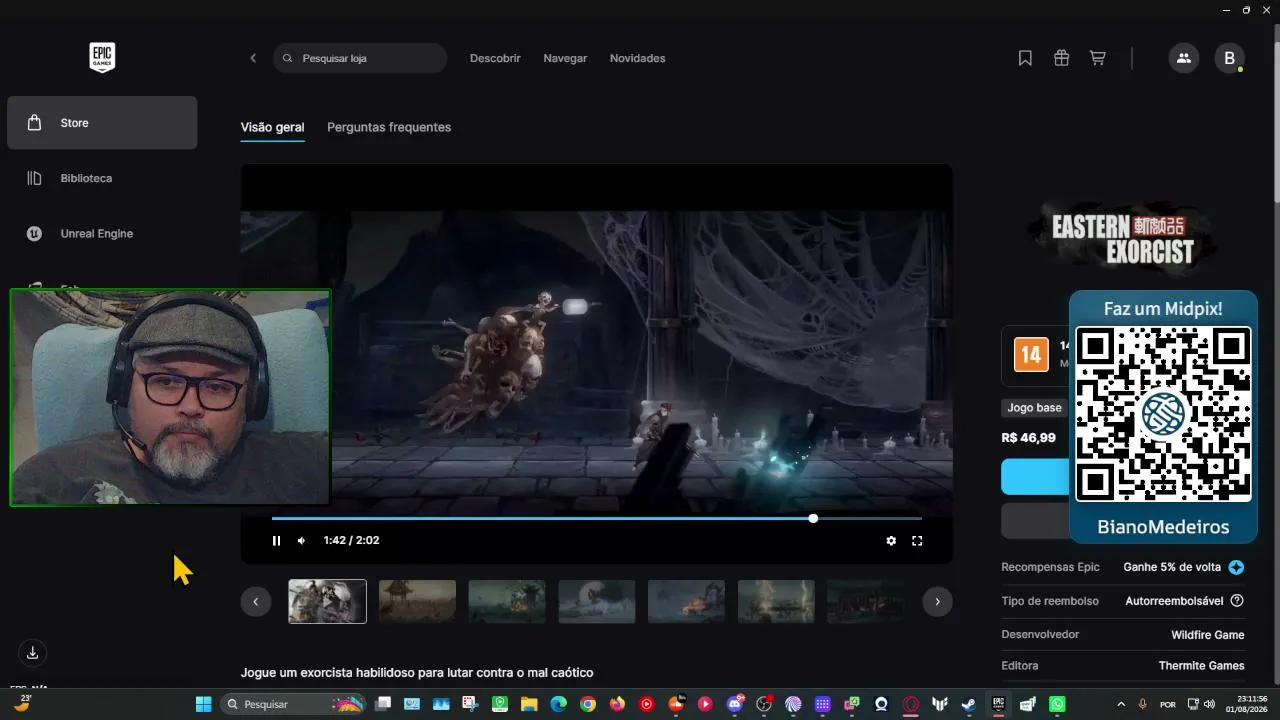Open WhatsApp from the taskbar
This screenshot has height=720, width=1280.
1057,704
